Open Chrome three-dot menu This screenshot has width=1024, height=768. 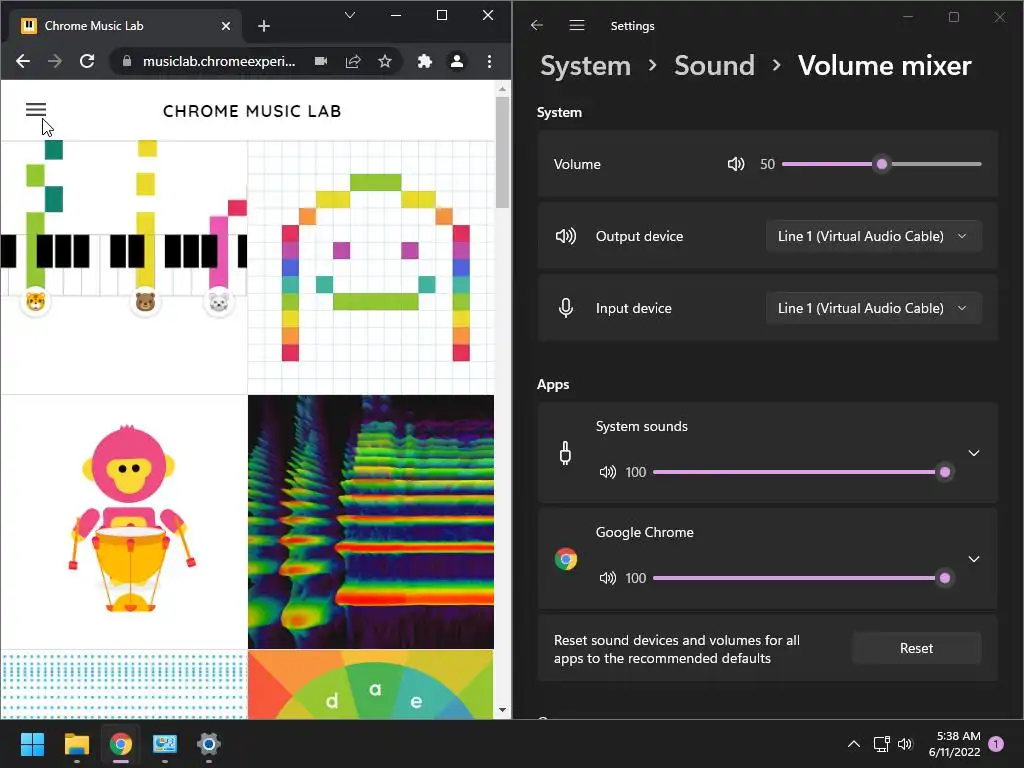click(x=489, y=61)
